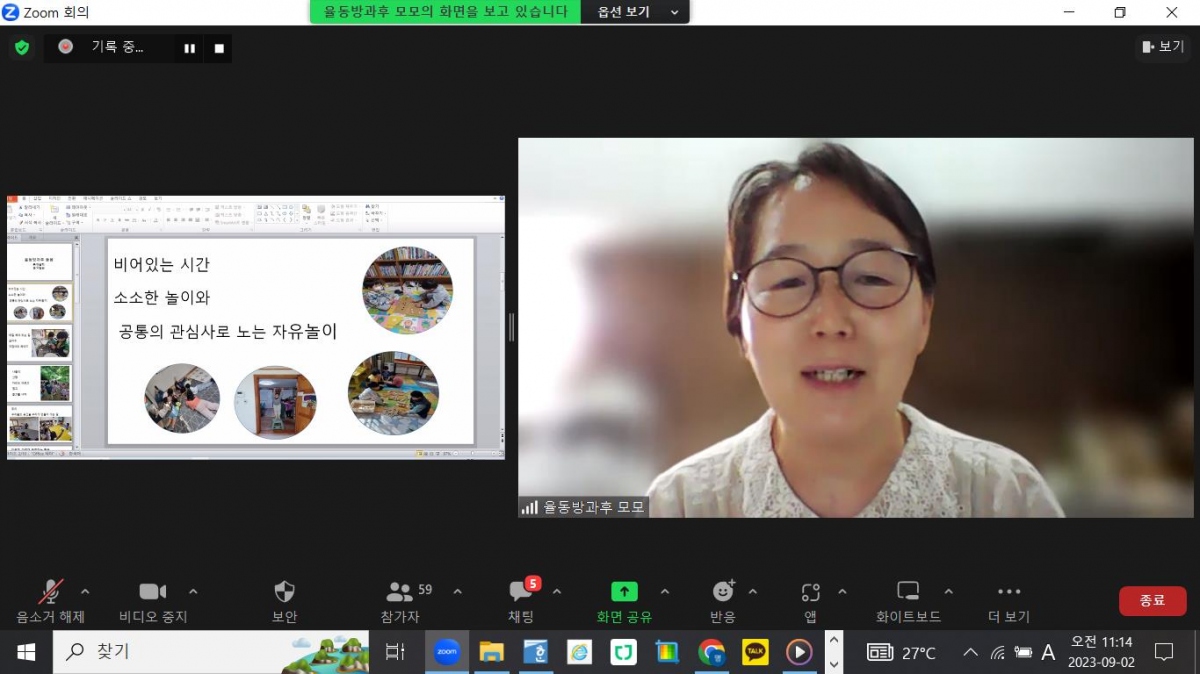
Task: Click the green encryption shield icon
Action: pyautogui.click(x=21, y=47)
